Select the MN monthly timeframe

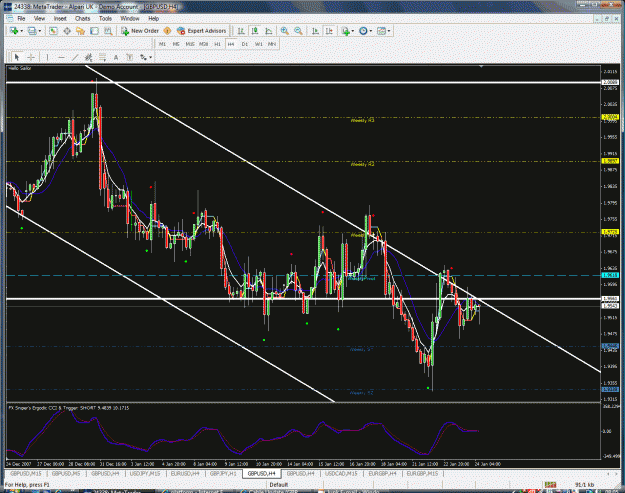(272, 44)
